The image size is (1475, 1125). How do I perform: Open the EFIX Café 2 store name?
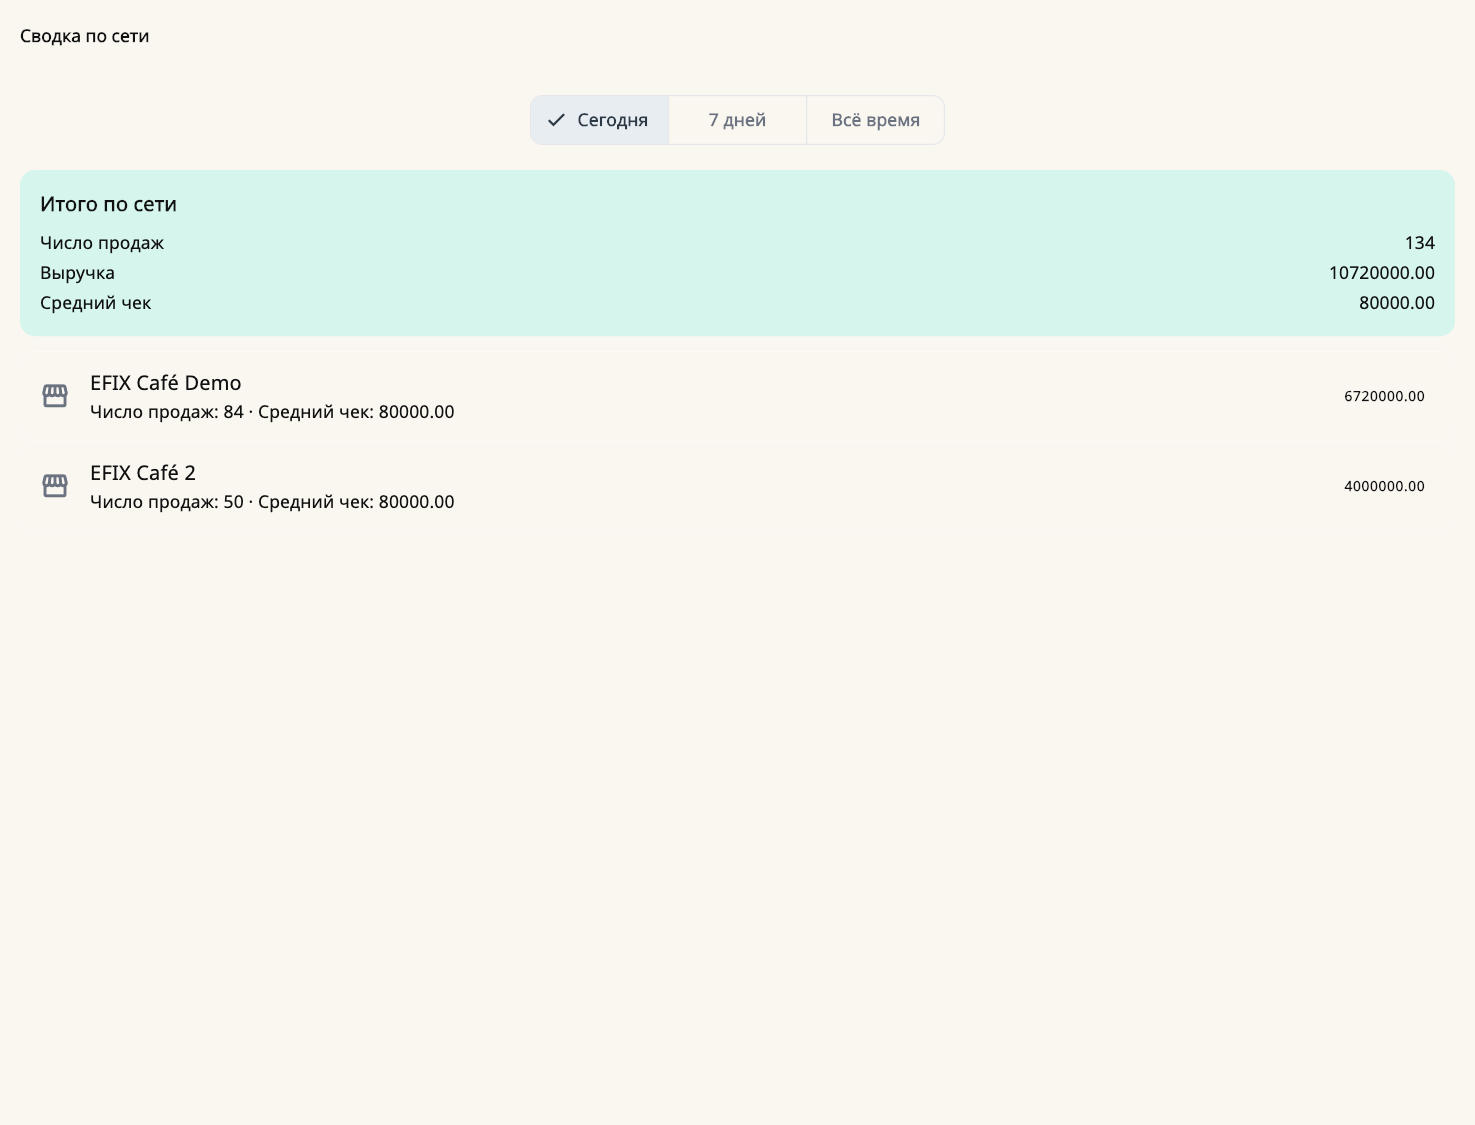pos(143,473)
